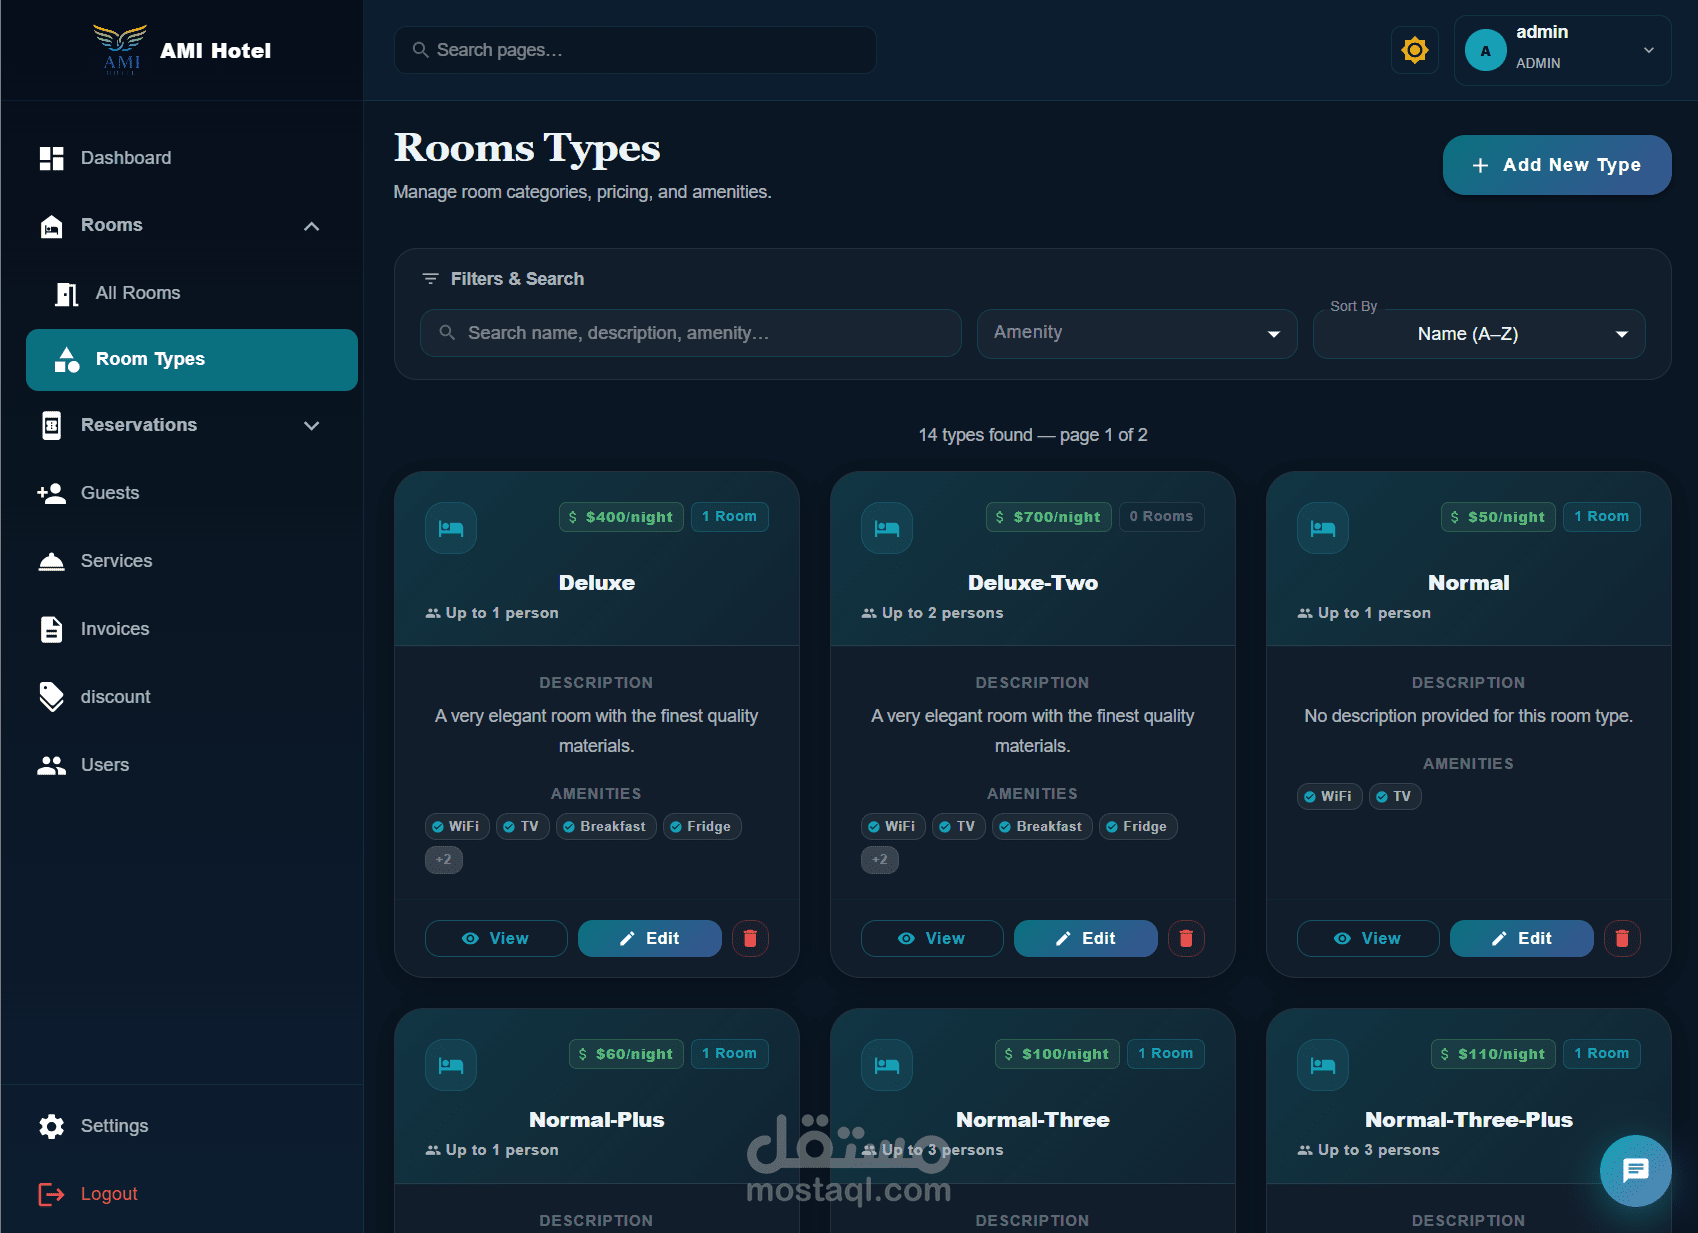Edit the Normal room type
1698x1233 pixels.
click(1522, 938)
